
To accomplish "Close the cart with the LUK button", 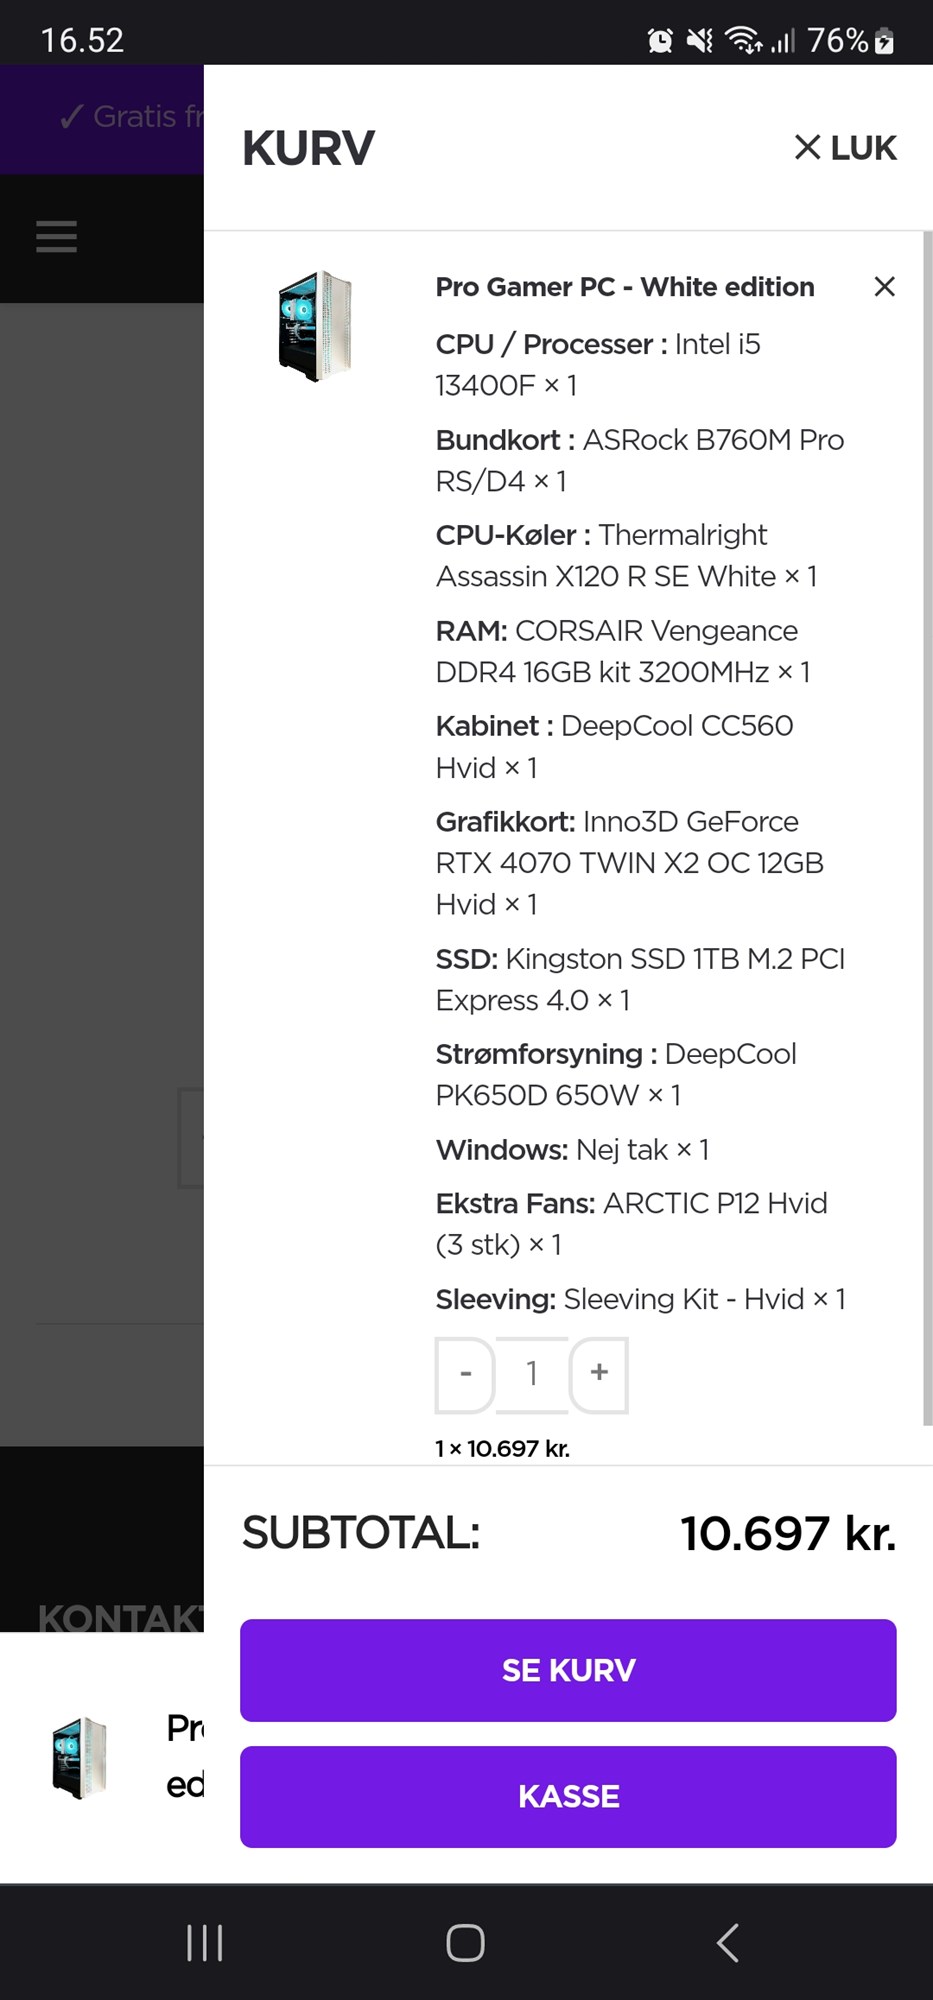I will 845,148.
